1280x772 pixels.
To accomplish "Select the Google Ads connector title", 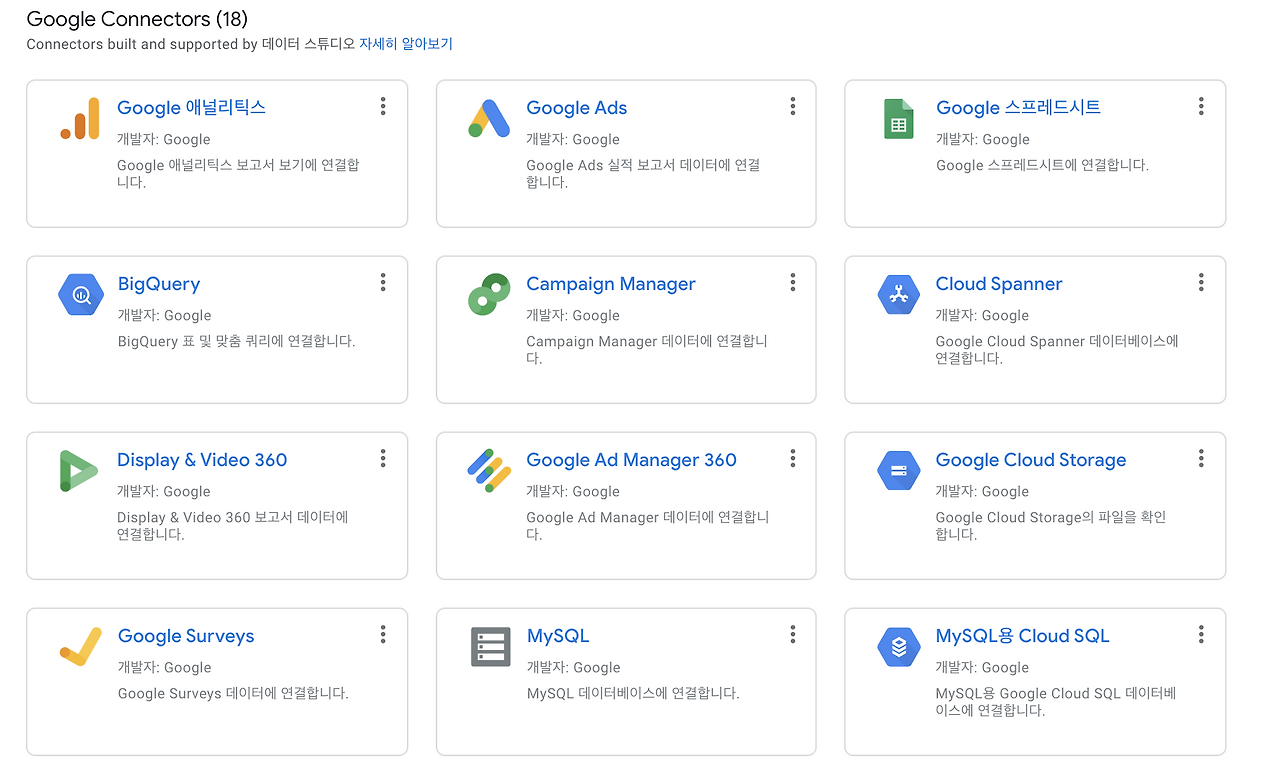I will pos(577,108).
